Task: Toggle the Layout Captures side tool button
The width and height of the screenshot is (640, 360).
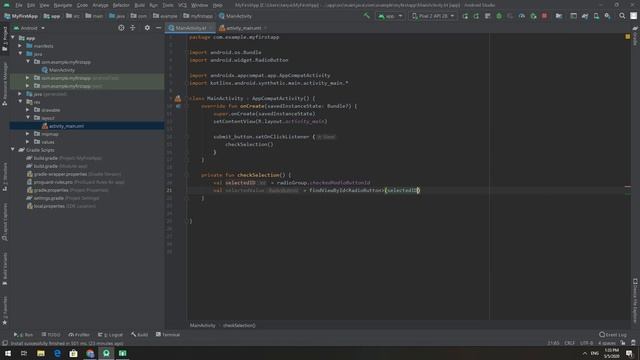Action: pyautogui.click(x=4, y=222)
